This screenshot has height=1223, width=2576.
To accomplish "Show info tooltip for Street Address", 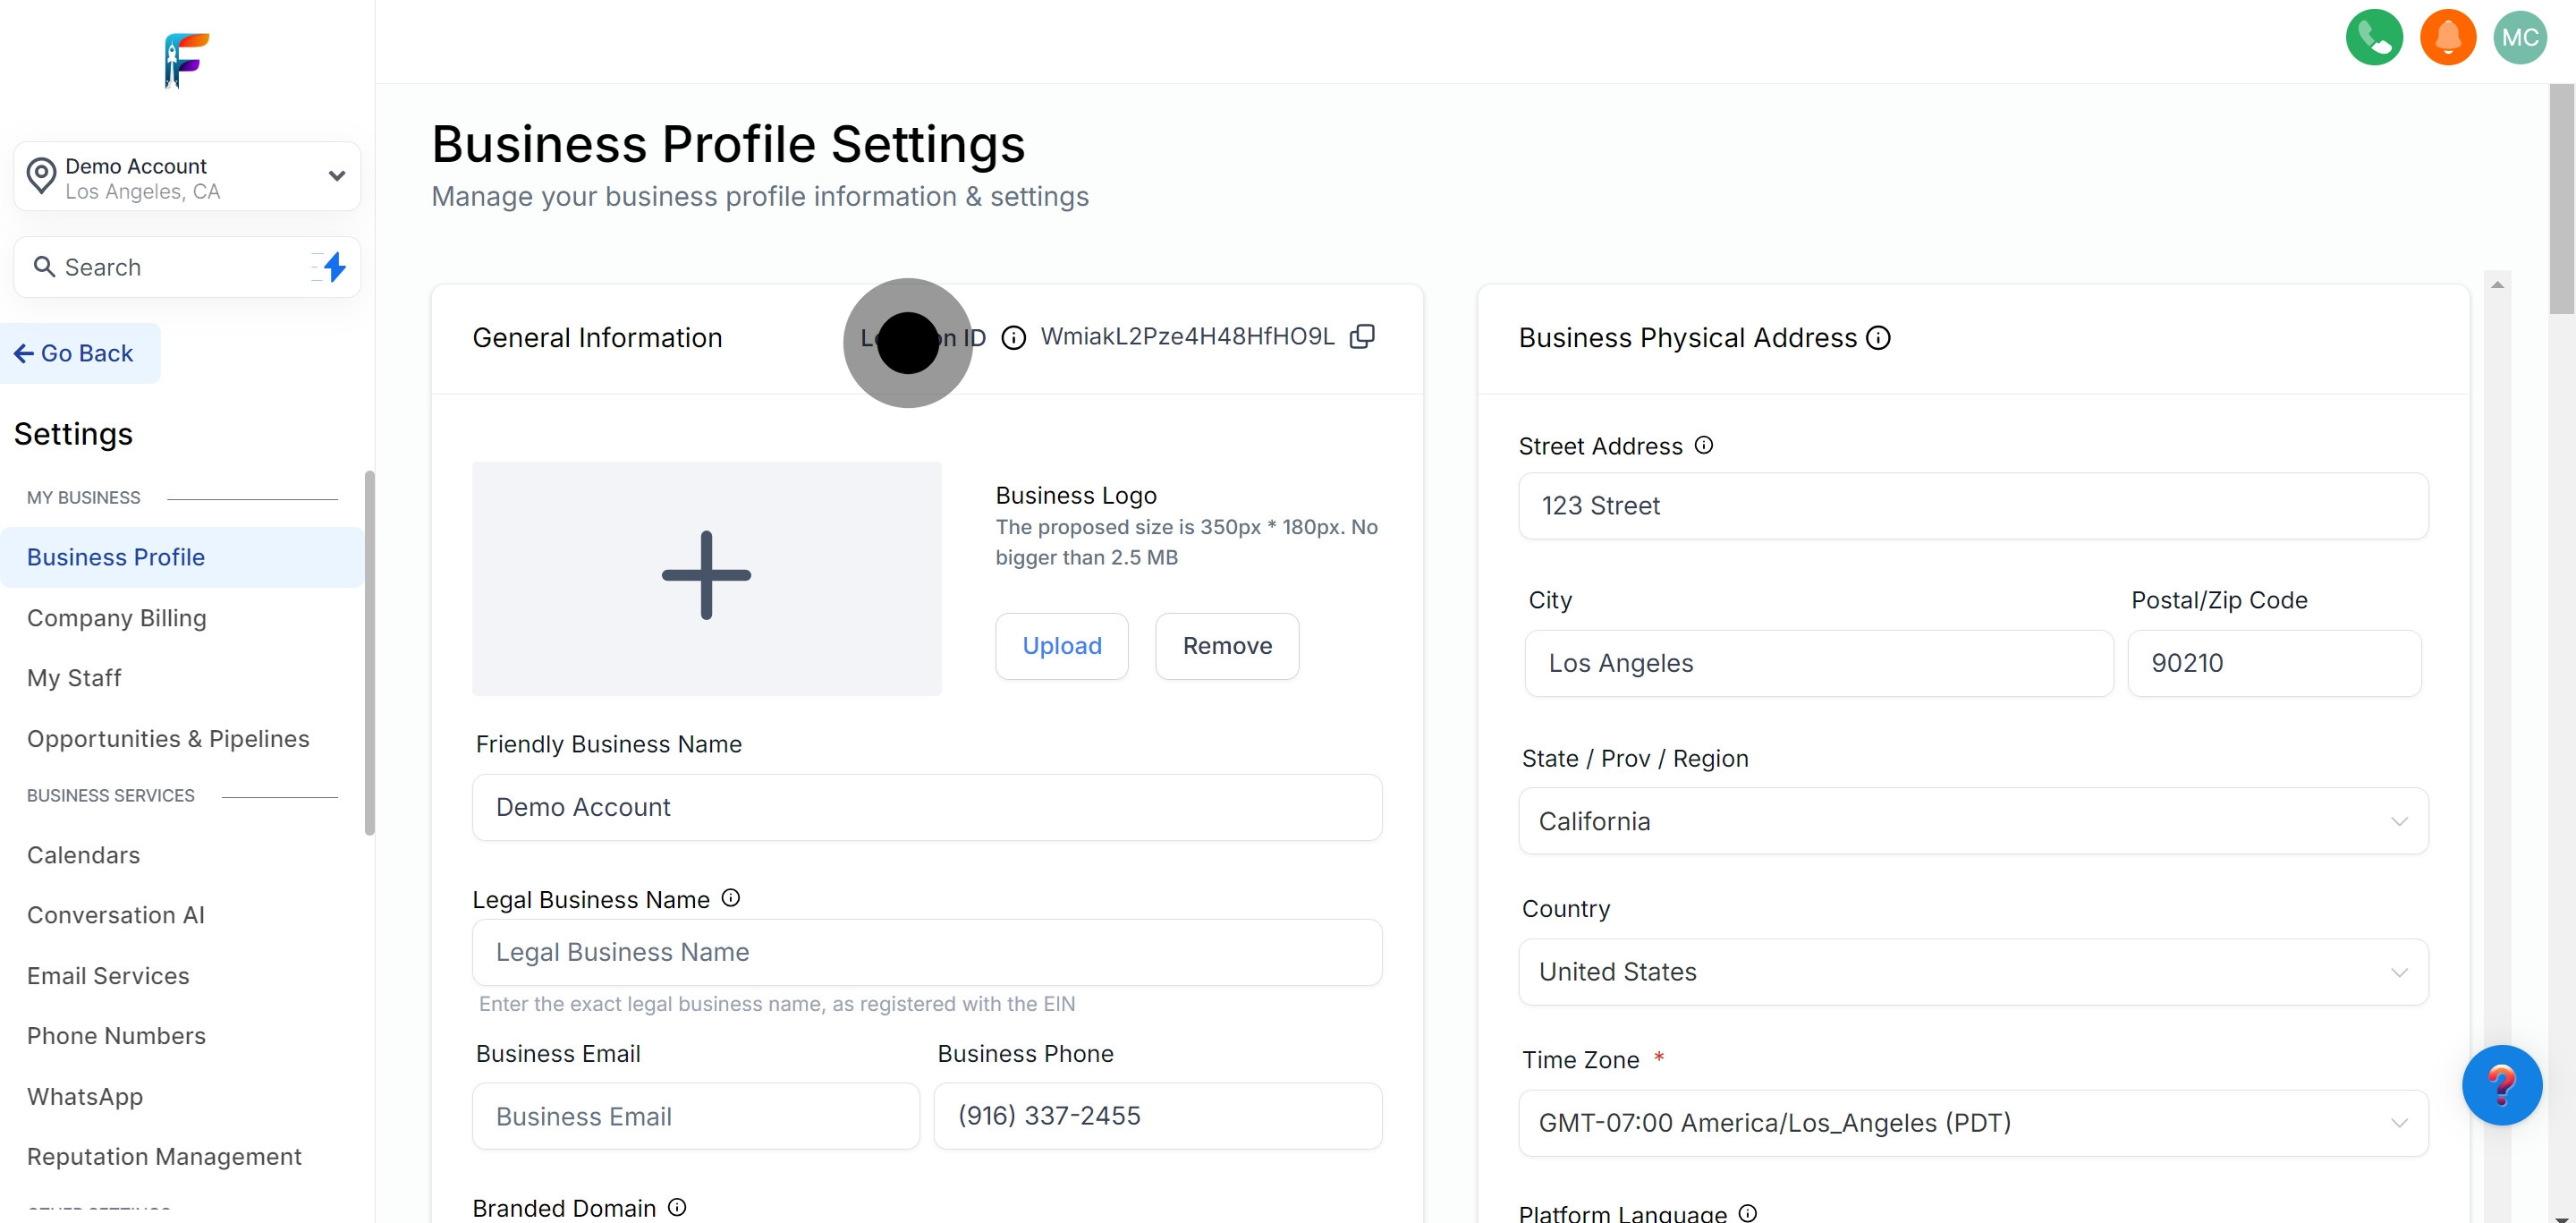I will point(1704,445).
